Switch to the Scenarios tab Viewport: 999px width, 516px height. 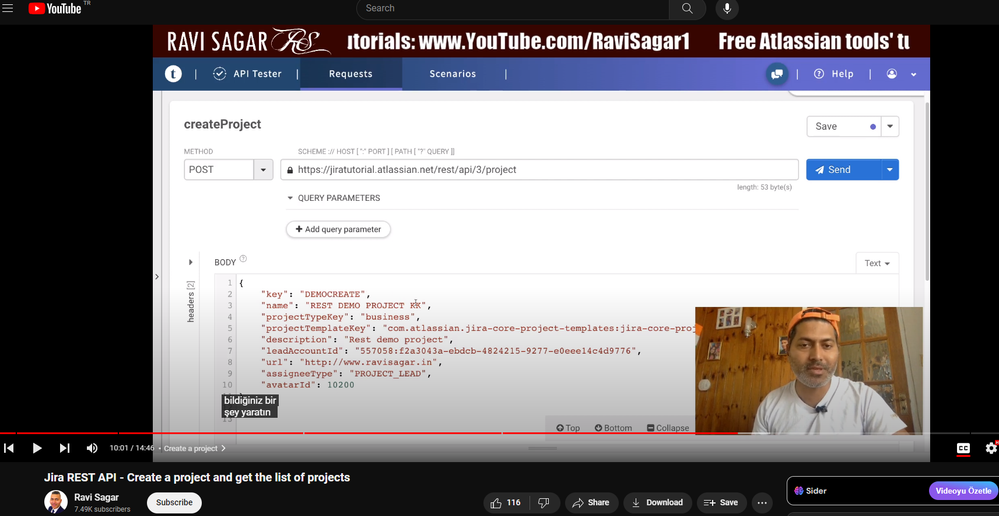pos(452,74)
